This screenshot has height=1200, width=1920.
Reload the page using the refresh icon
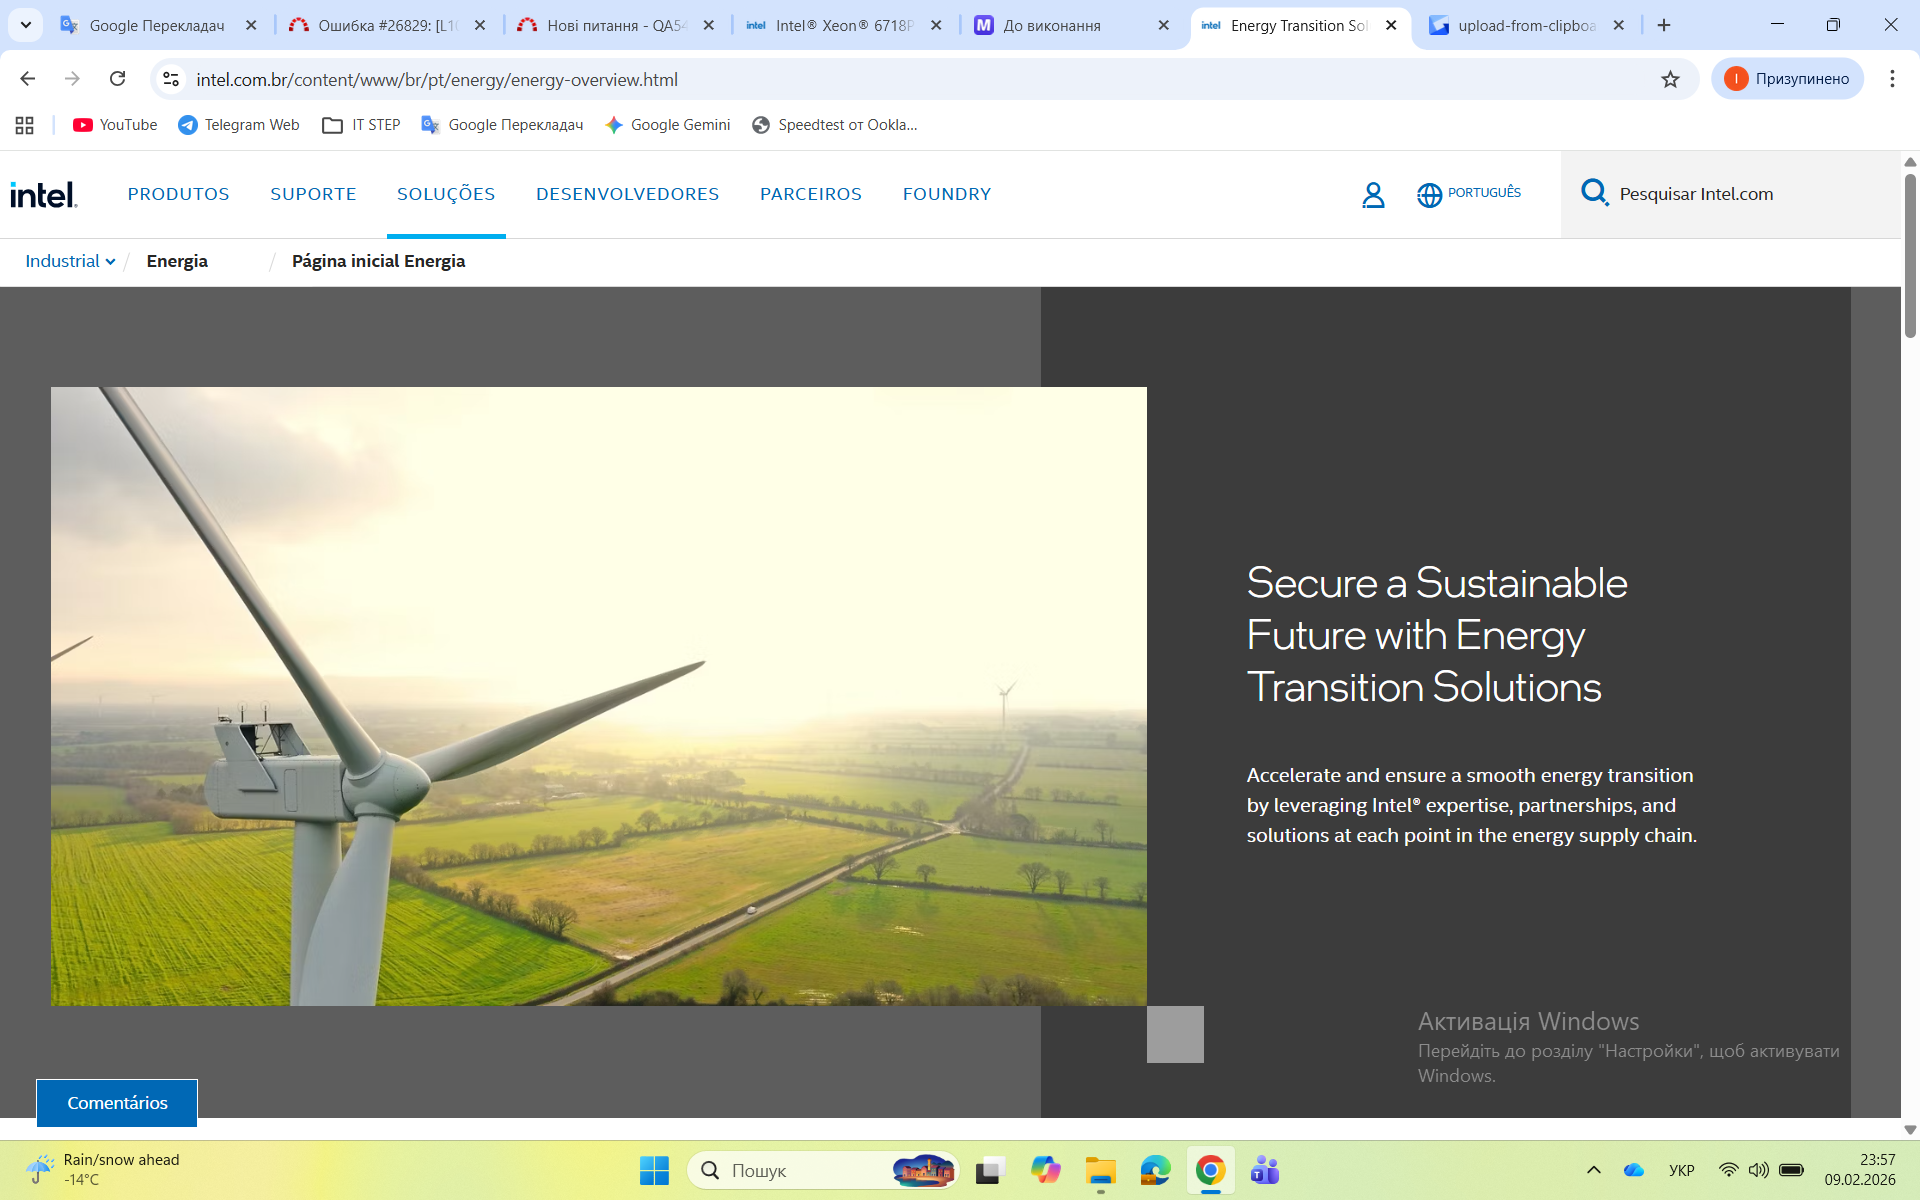pos(117,79)
